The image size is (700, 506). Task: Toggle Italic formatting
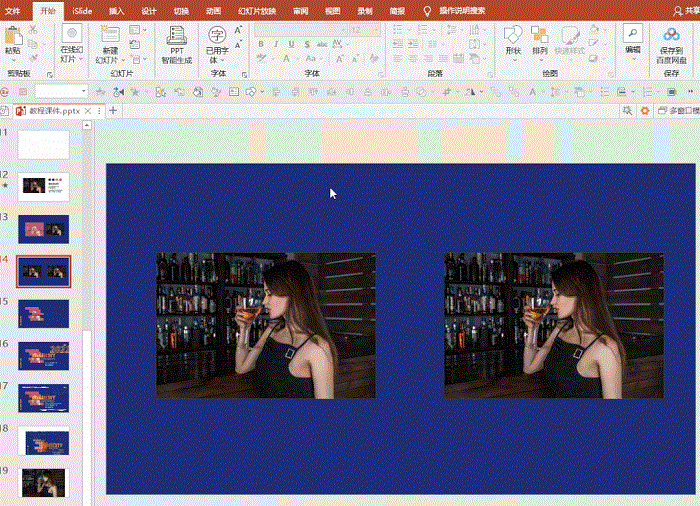[276, 44]
